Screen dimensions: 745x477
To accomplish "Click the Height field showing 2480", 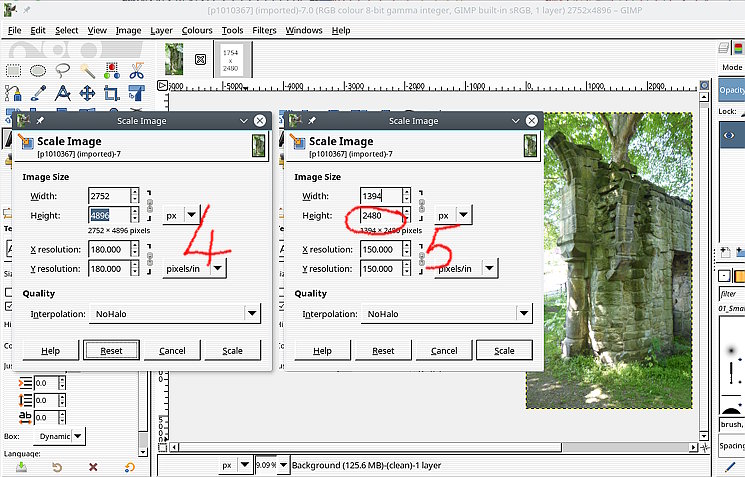I will click(x=381, y=214).
